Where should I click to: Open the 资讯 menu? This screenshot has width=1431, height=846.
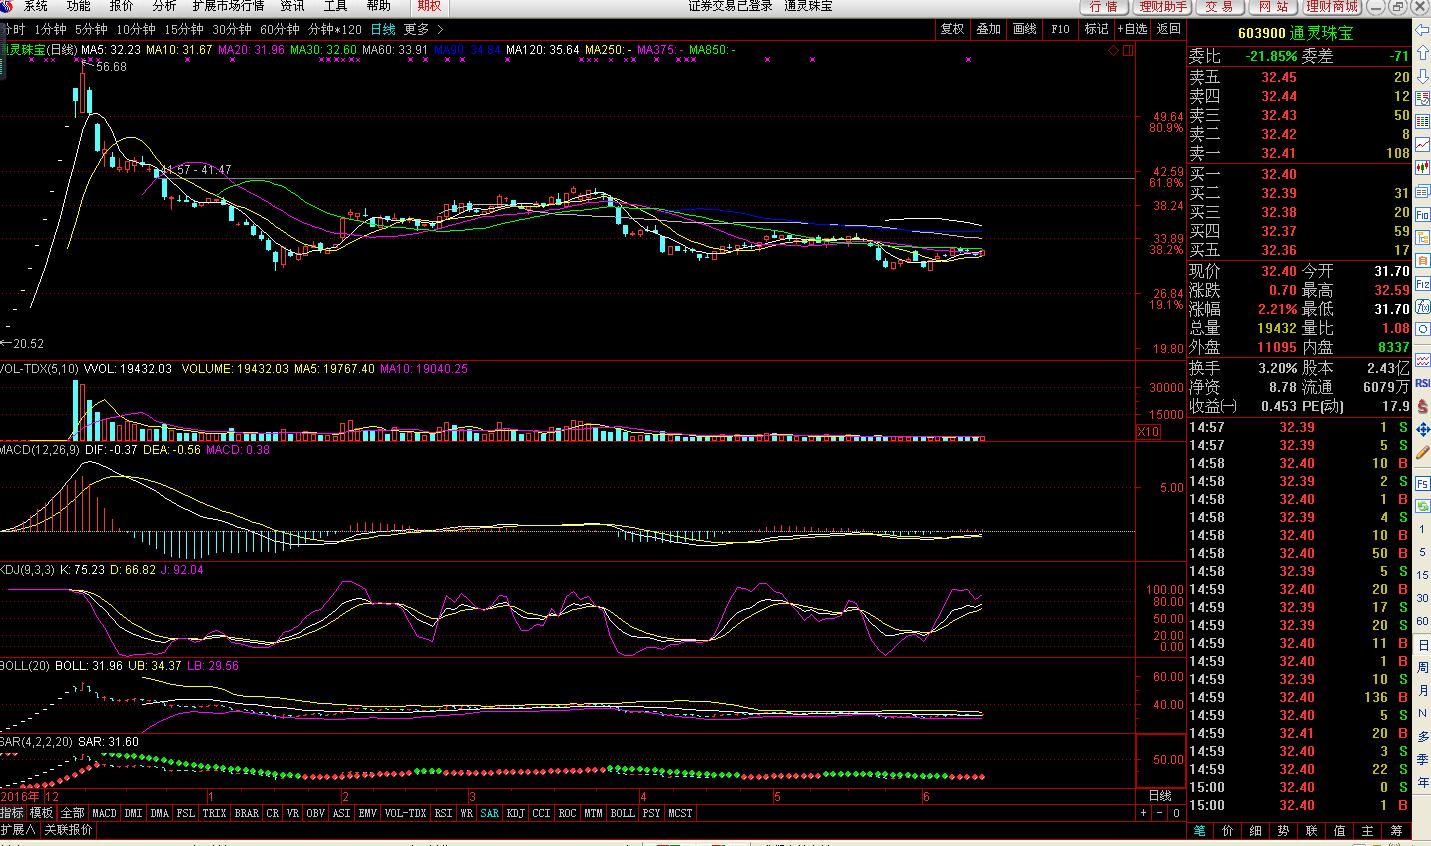point(292,6)
